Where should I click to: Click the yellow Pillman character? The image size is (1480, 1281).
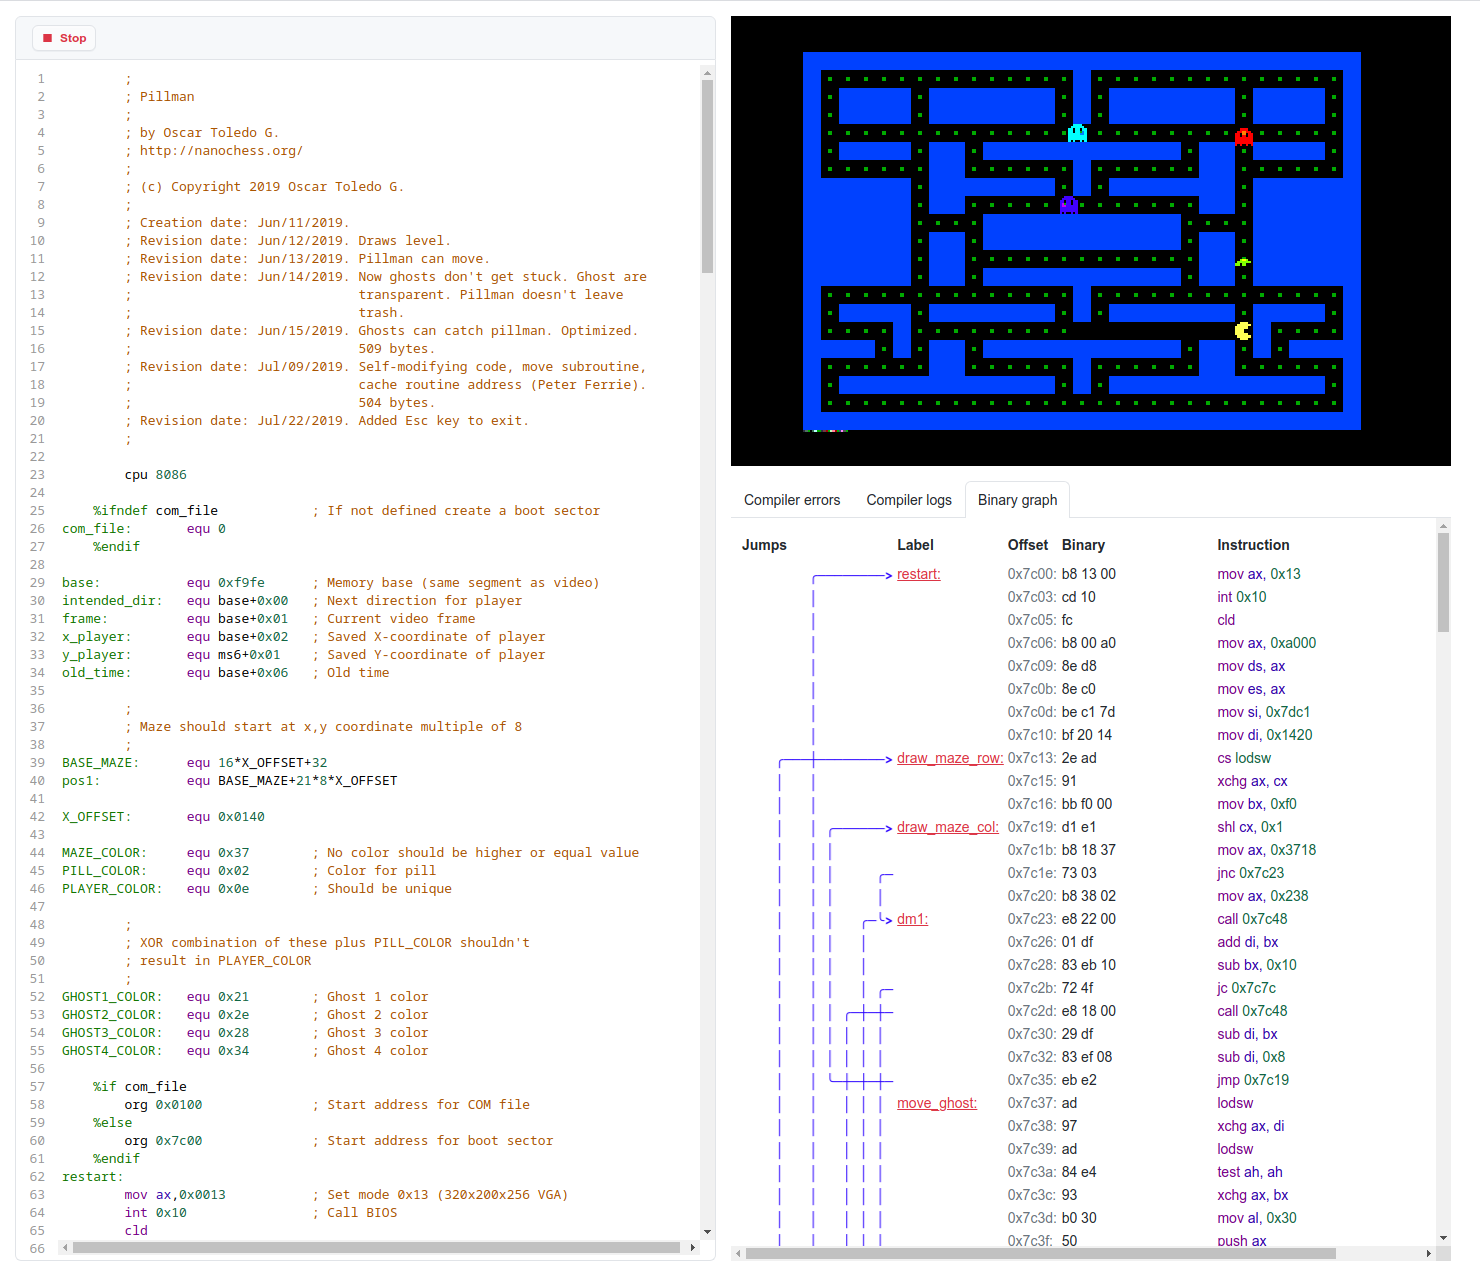coord(1243,331)
